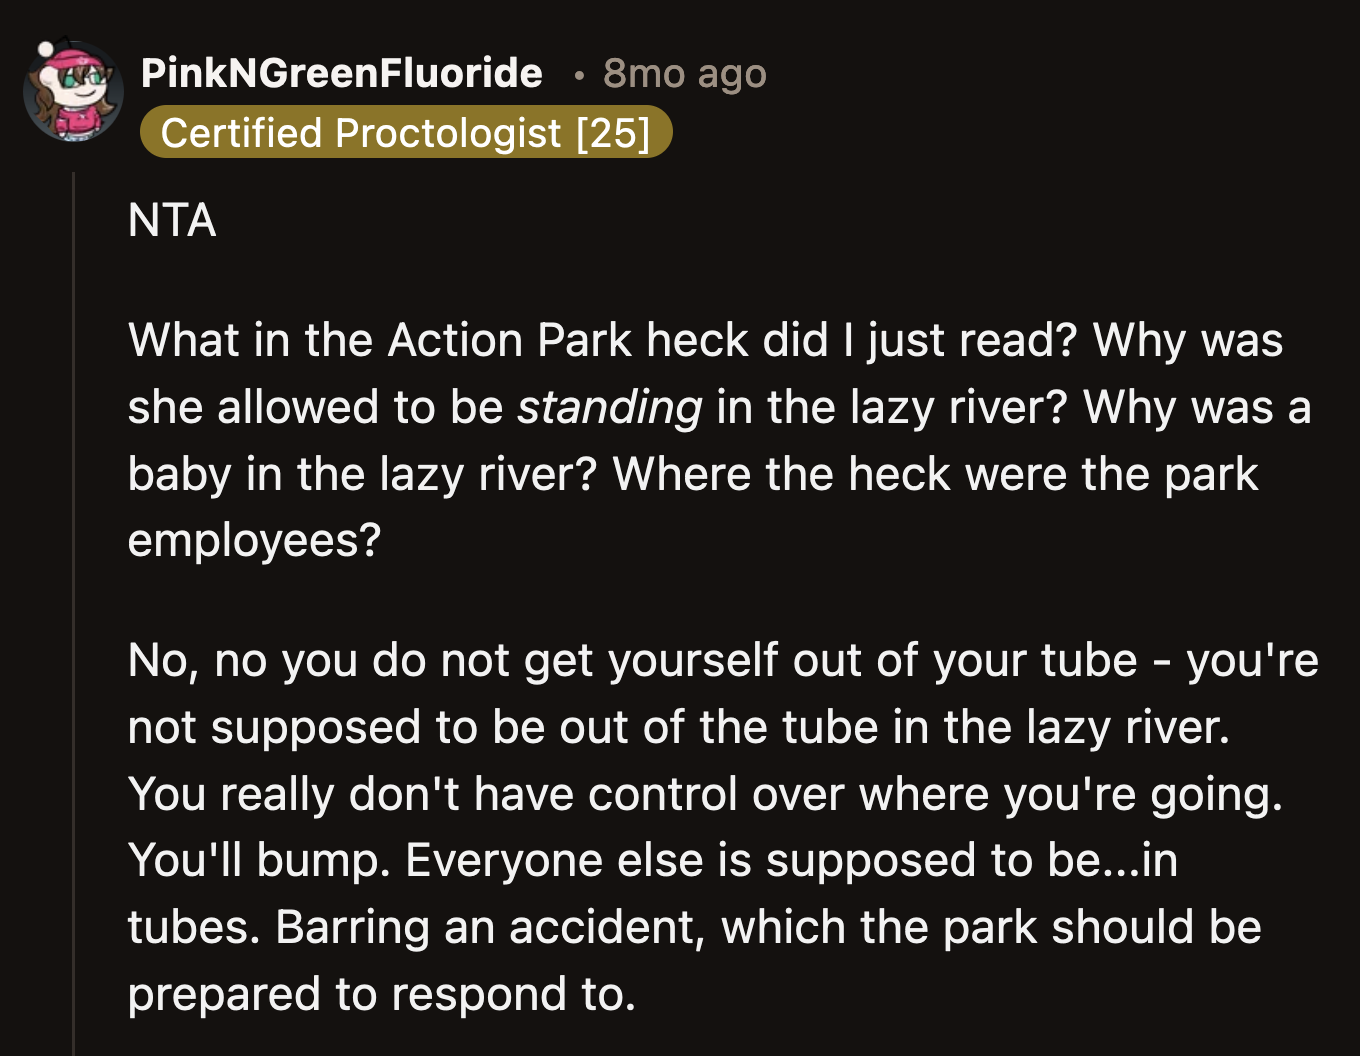Select the word 'NTA' in the comment
The image size is (1360, 1056).
(x=172, y=220)
